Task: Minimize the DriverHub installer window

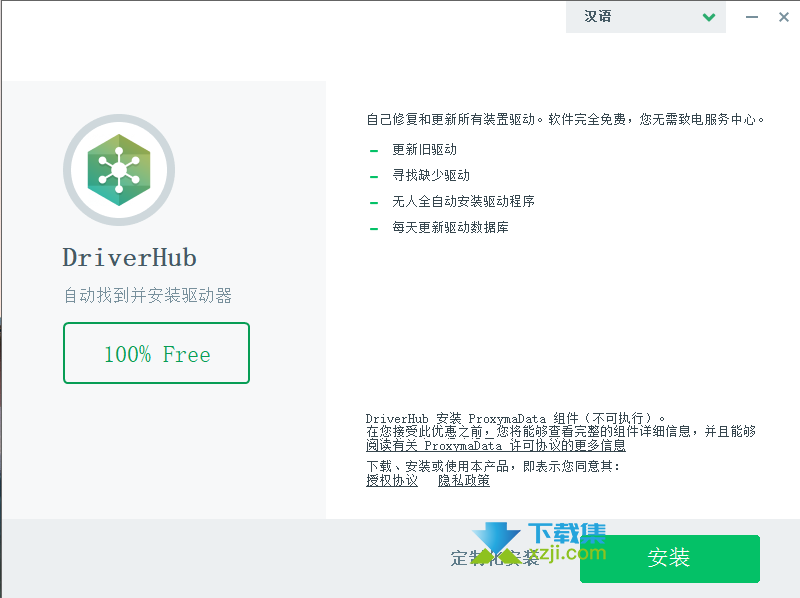Action: coord(752,17)
